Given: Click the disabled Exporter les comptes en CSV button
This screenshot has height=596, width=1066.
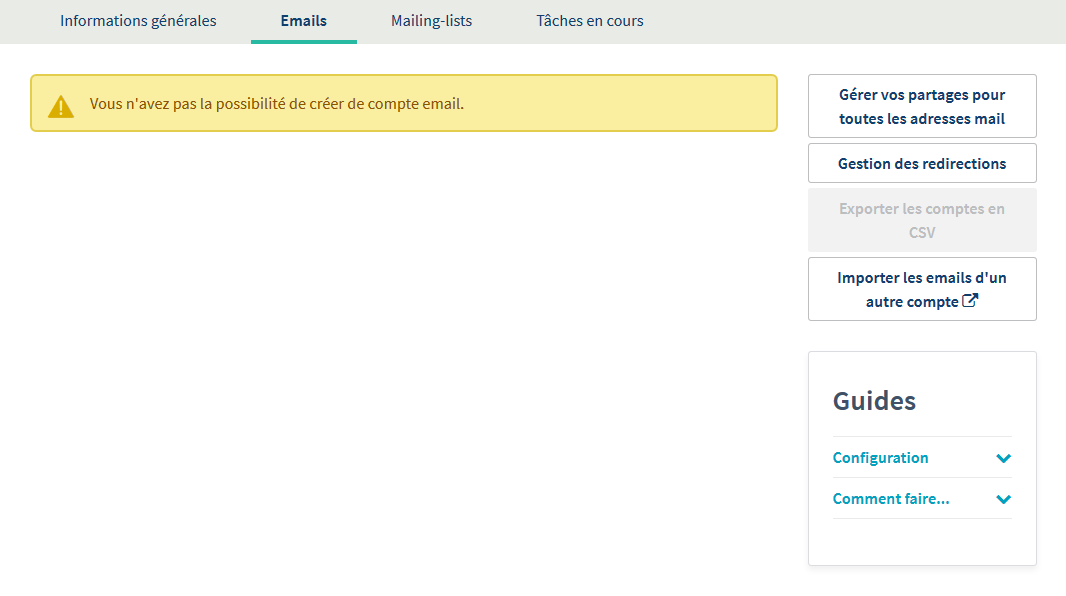Looking at the screenshot, I should (x=921, y=220).
